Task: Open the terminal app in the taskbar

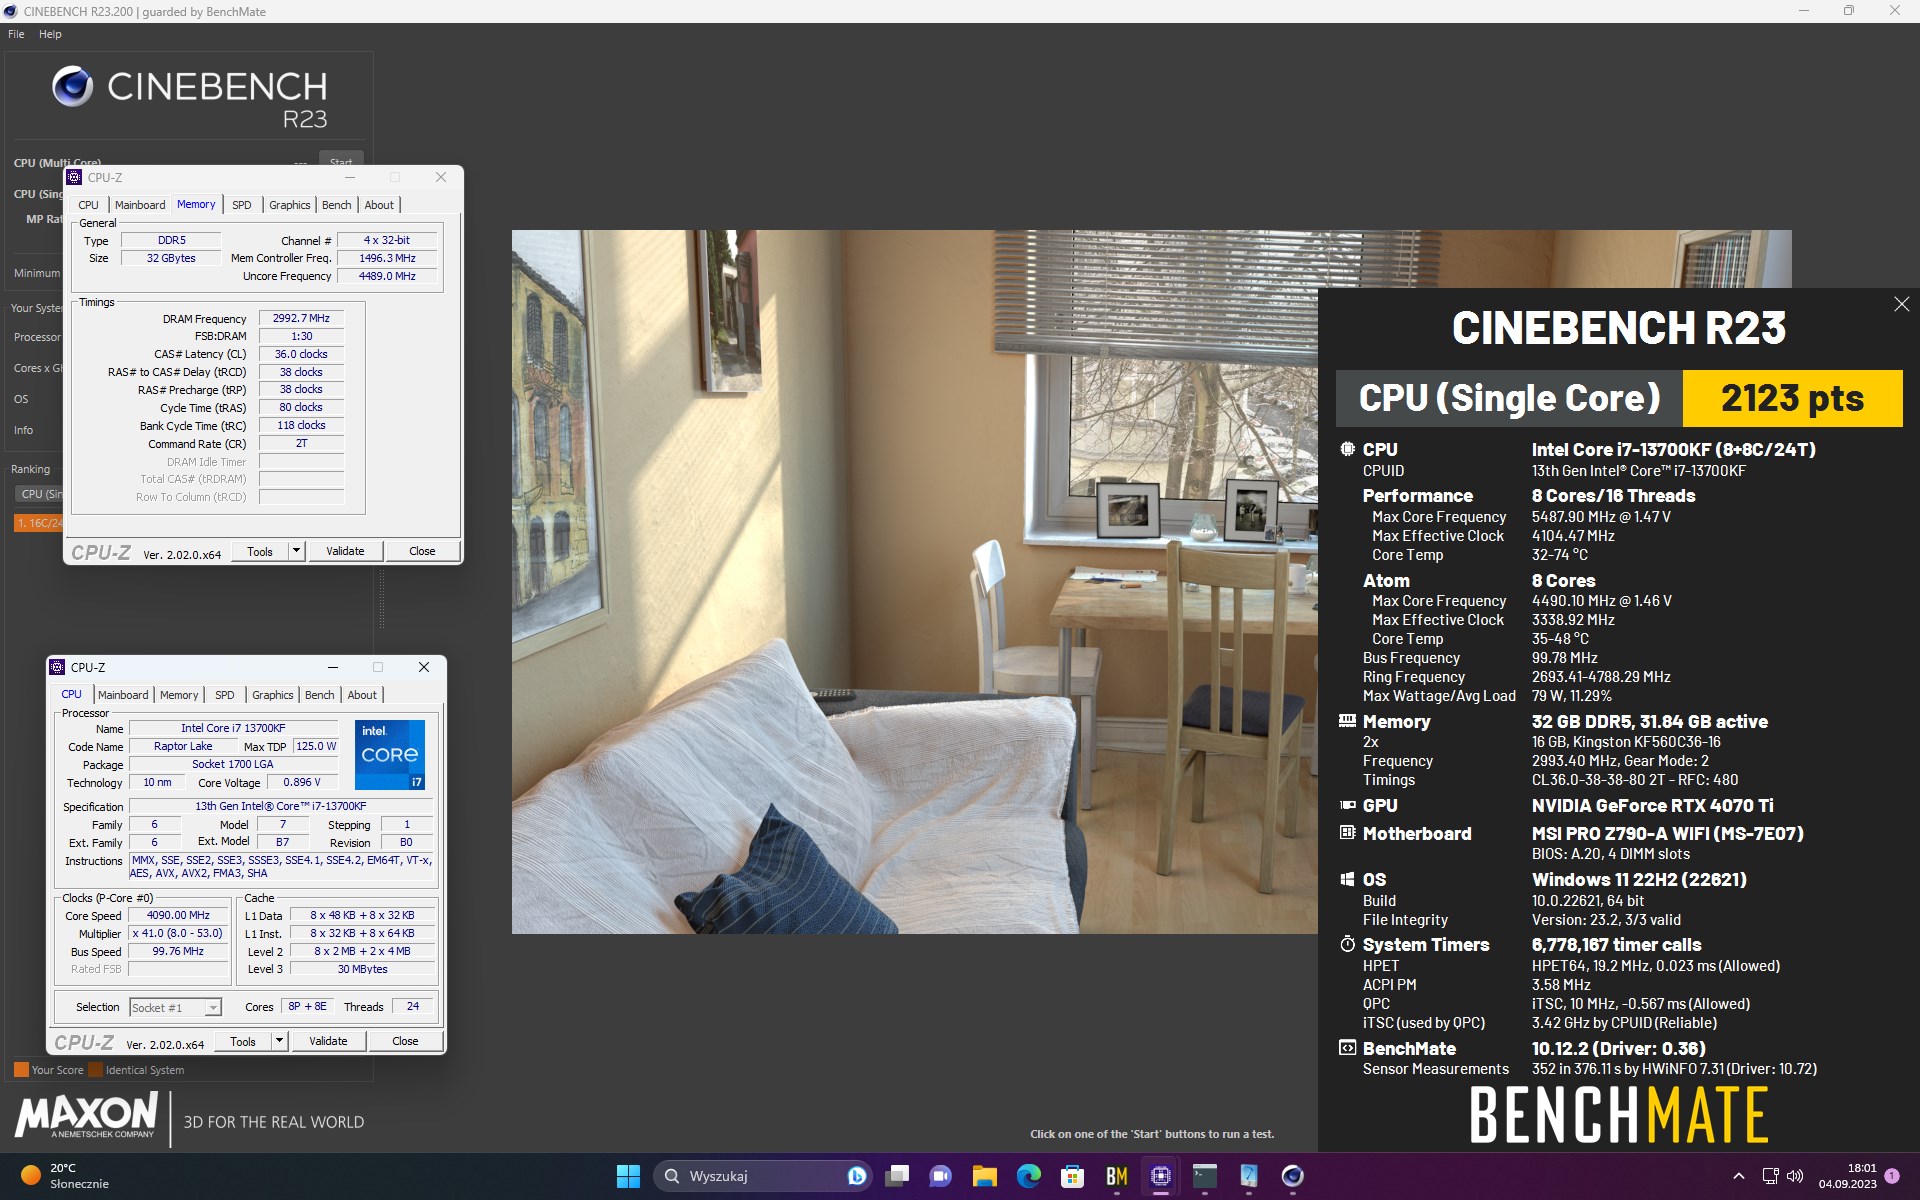Action: pos(1205,1176)
